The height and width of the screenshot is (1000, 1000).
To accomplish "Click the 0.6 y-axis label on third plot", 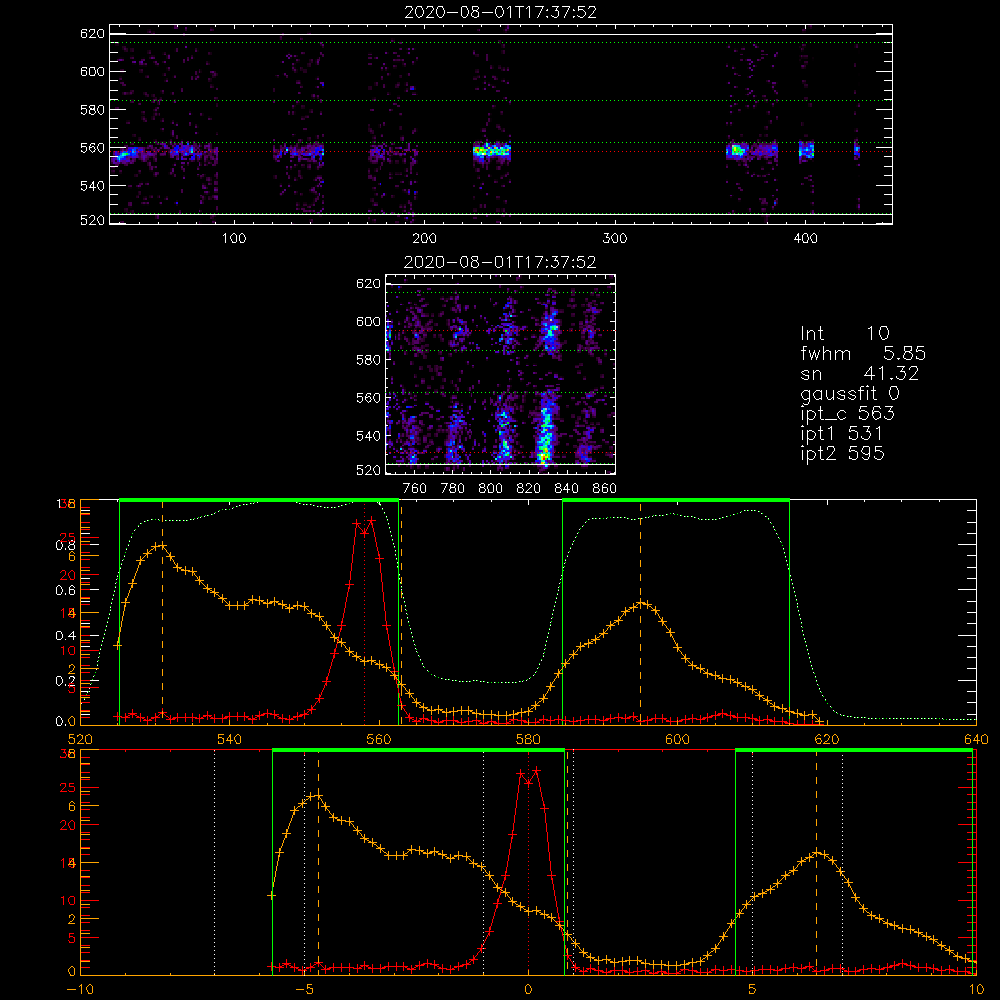I will 65,591.
